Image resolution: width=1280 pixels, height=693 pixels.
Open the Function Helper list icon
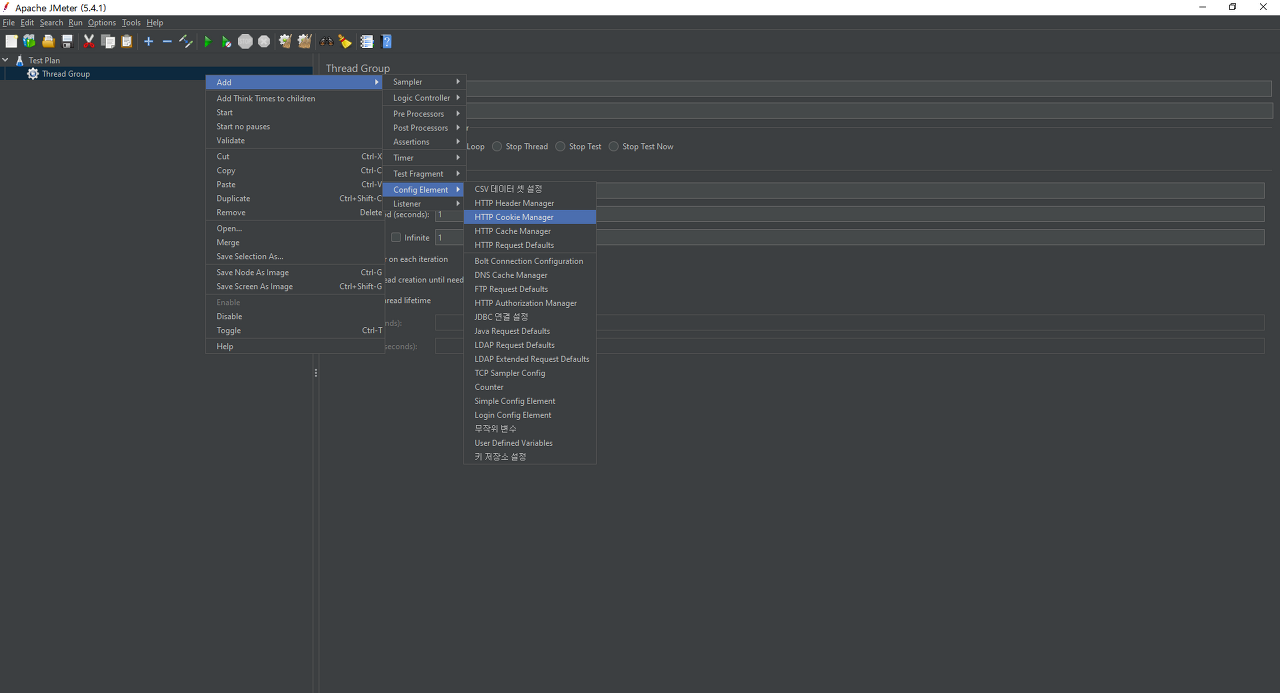367,41
